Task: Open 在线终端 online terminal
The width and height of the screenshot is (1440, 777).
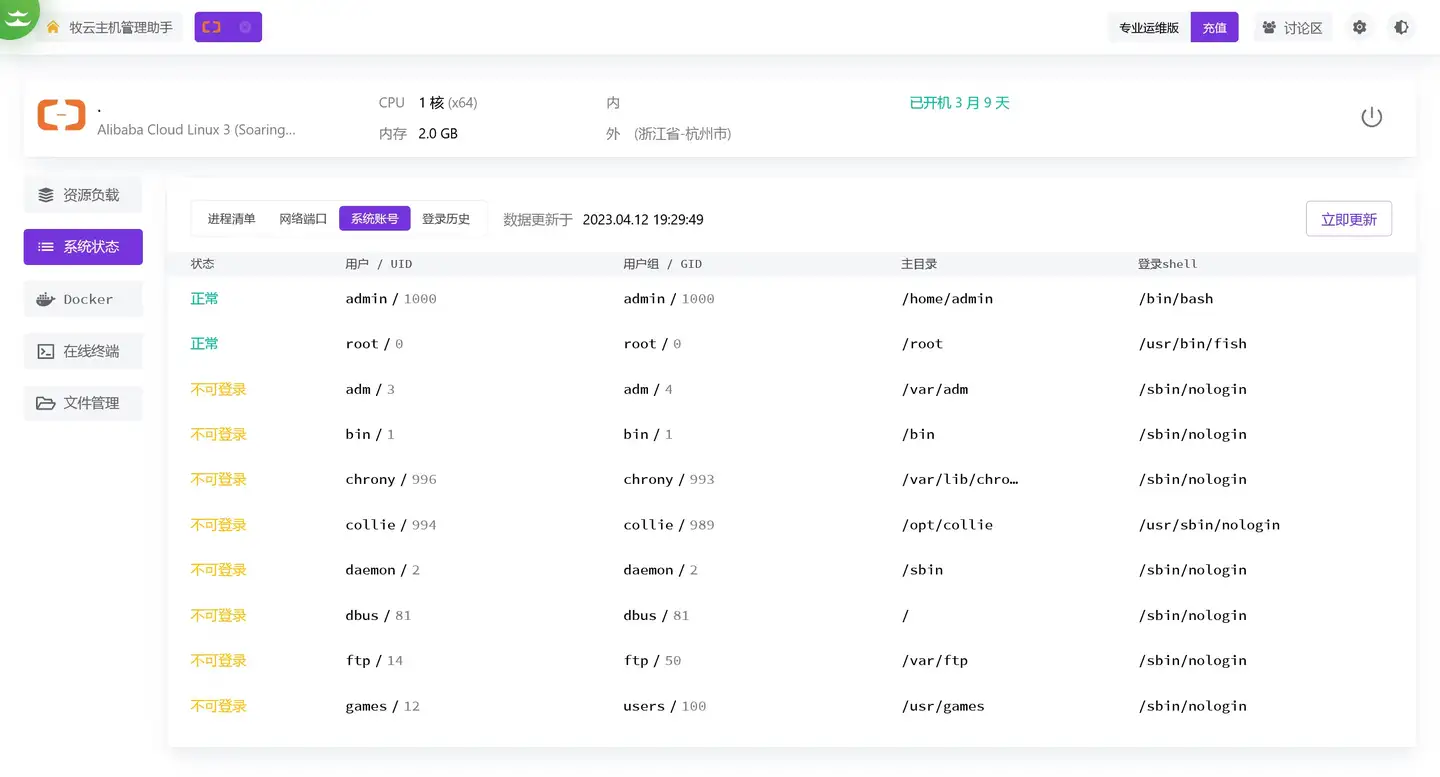Action: 83,351
